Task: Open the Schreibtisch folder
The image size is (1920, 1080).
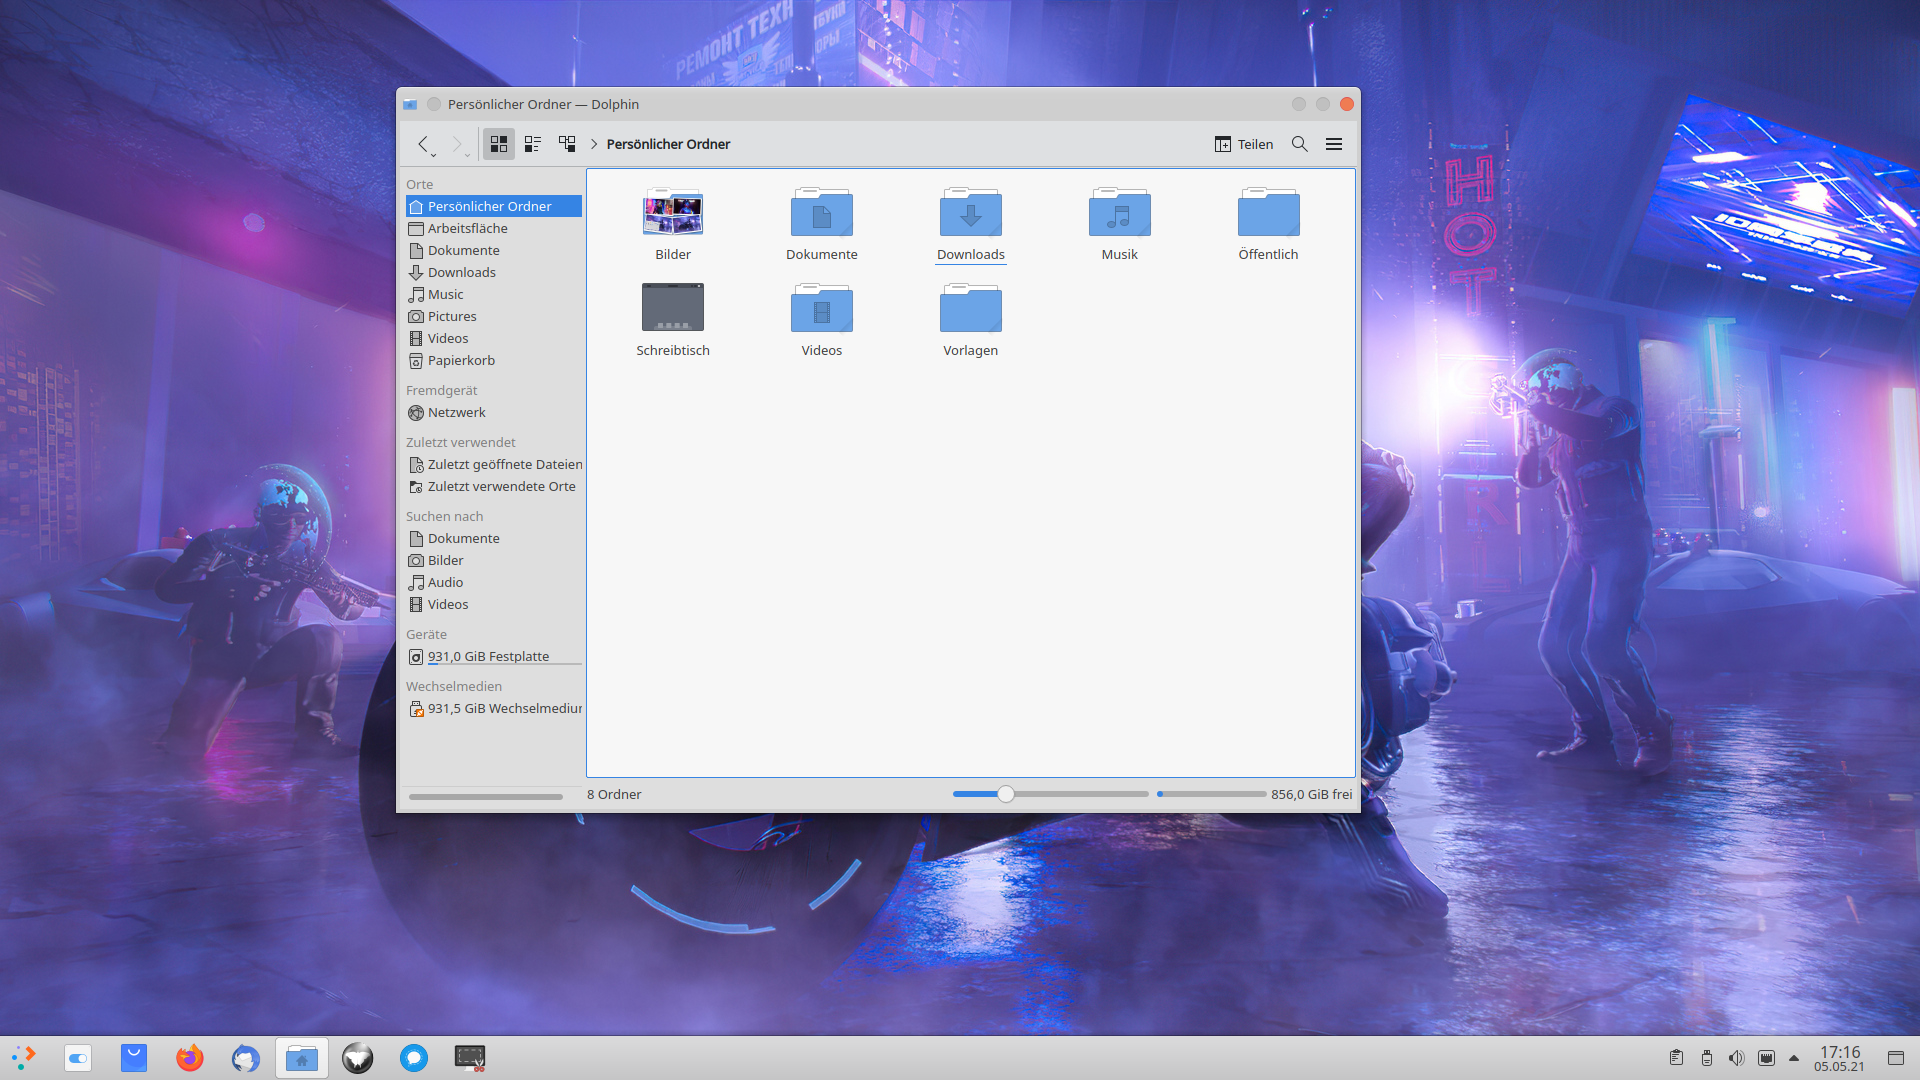Action: [x=672, y=308]
